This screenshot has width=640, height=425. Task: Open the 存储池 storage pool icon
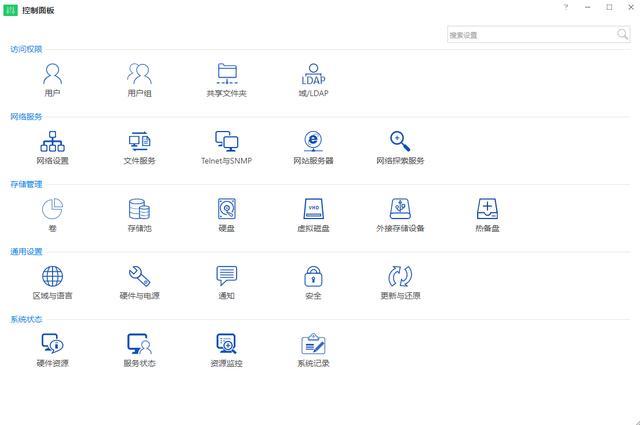coord(139,210)
